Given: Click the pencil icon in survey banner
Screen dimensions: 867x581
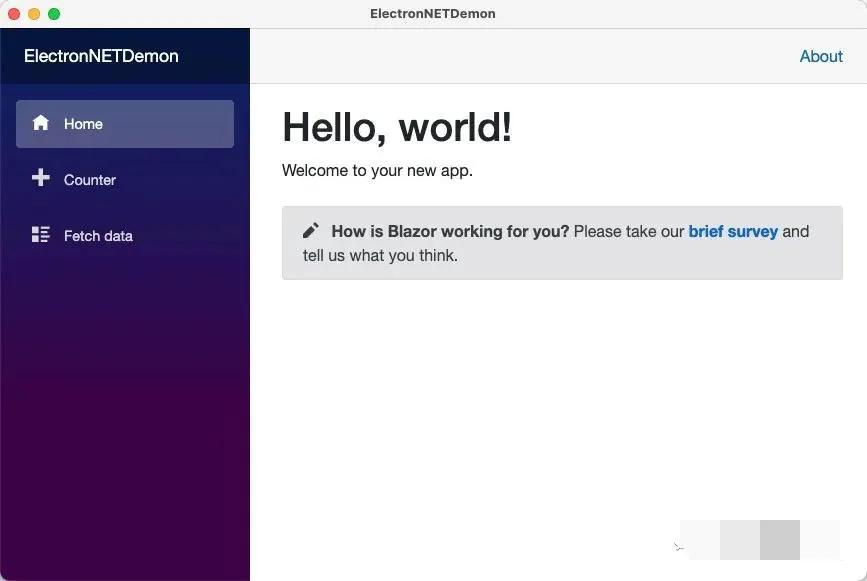Looking at the screenshot, I should click(x=311, y=231).
